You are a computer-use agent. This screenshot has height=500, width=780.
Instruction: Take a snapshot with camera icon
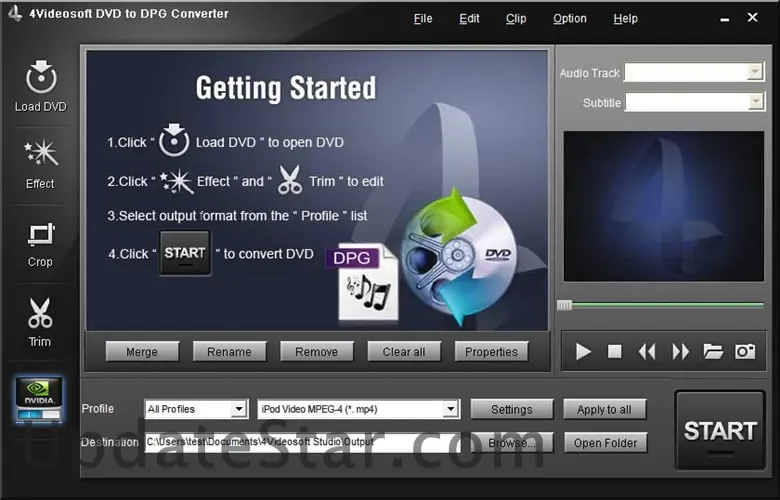(745, 352)
